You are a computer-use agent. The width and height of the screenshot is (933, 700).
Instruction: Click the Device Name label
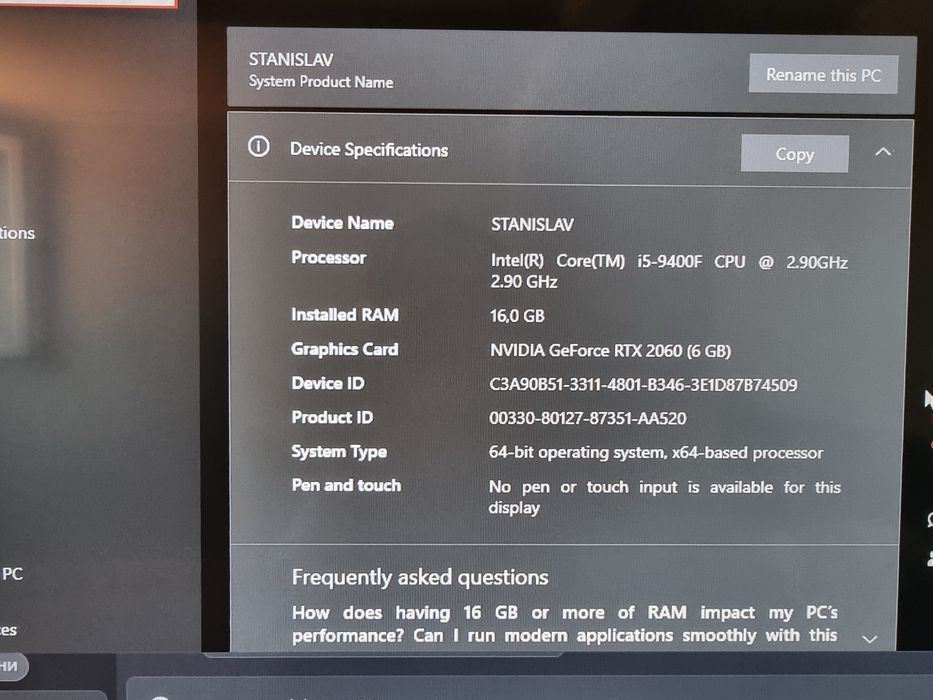(343, 223)
